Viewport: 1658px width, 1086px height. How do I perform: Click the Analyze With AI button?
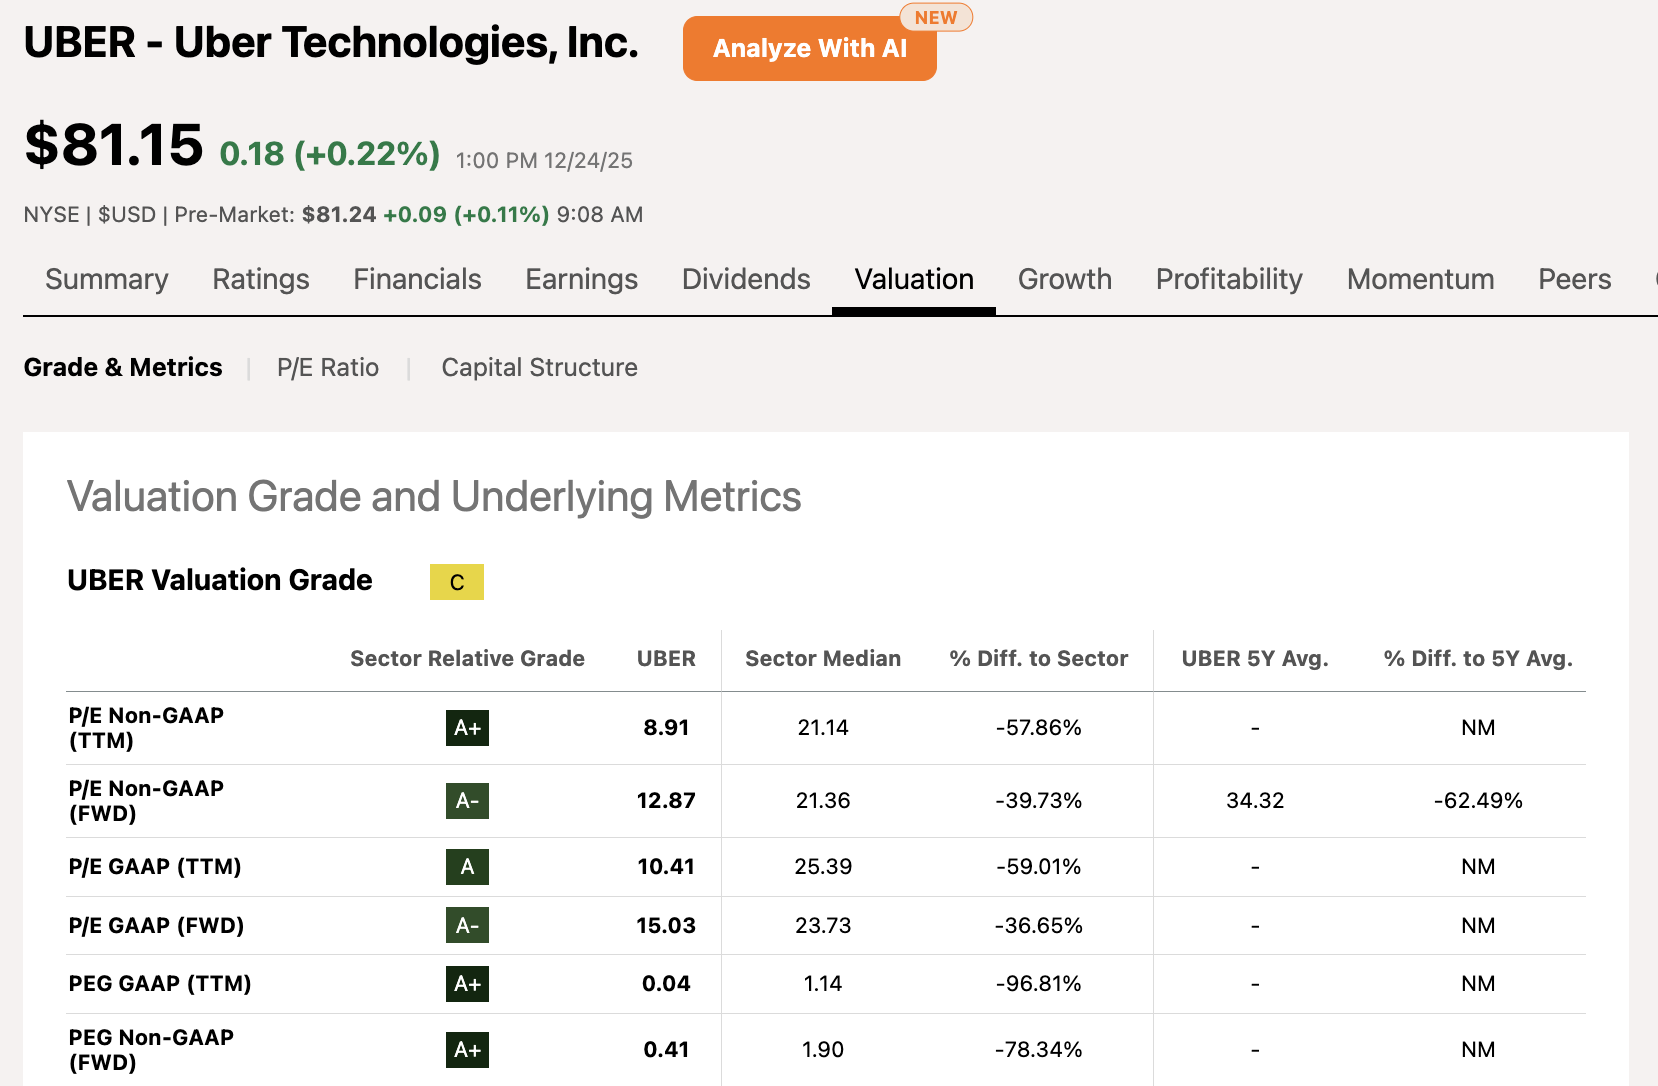coord(809,49)
